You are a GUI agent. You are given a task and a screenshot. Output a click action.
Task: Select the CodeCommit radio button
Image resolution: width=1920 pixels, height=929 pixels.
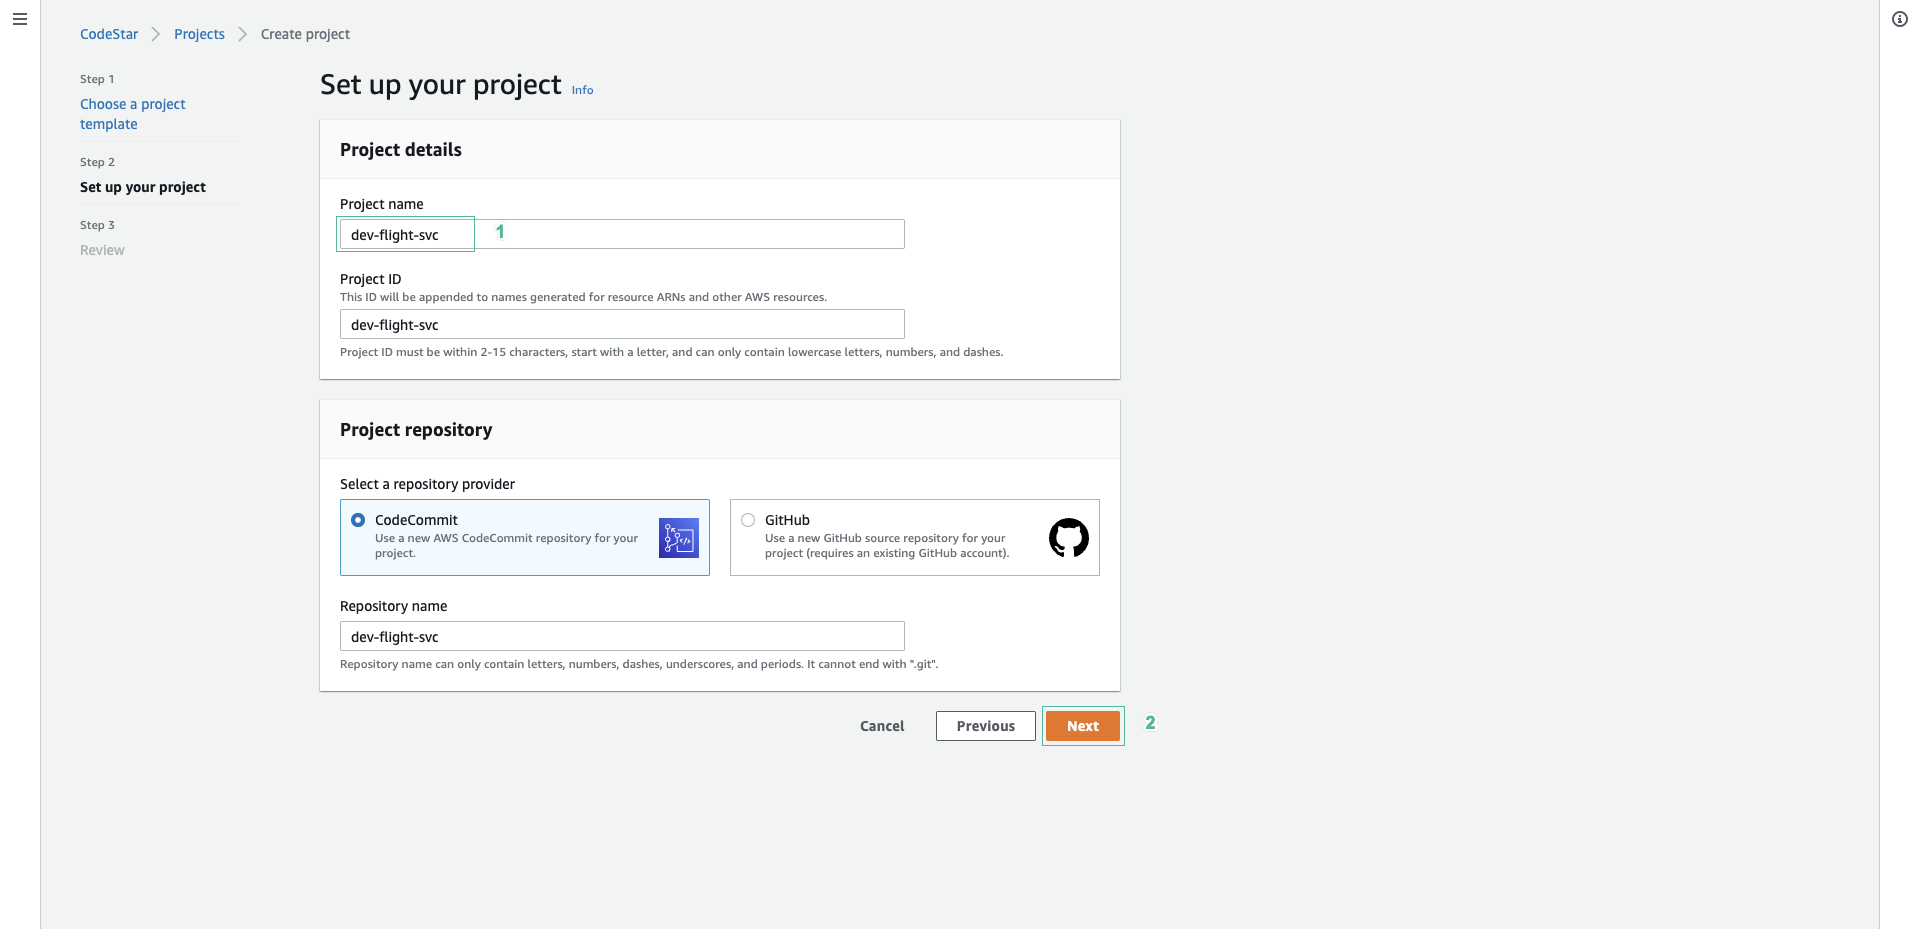(358, 520)
